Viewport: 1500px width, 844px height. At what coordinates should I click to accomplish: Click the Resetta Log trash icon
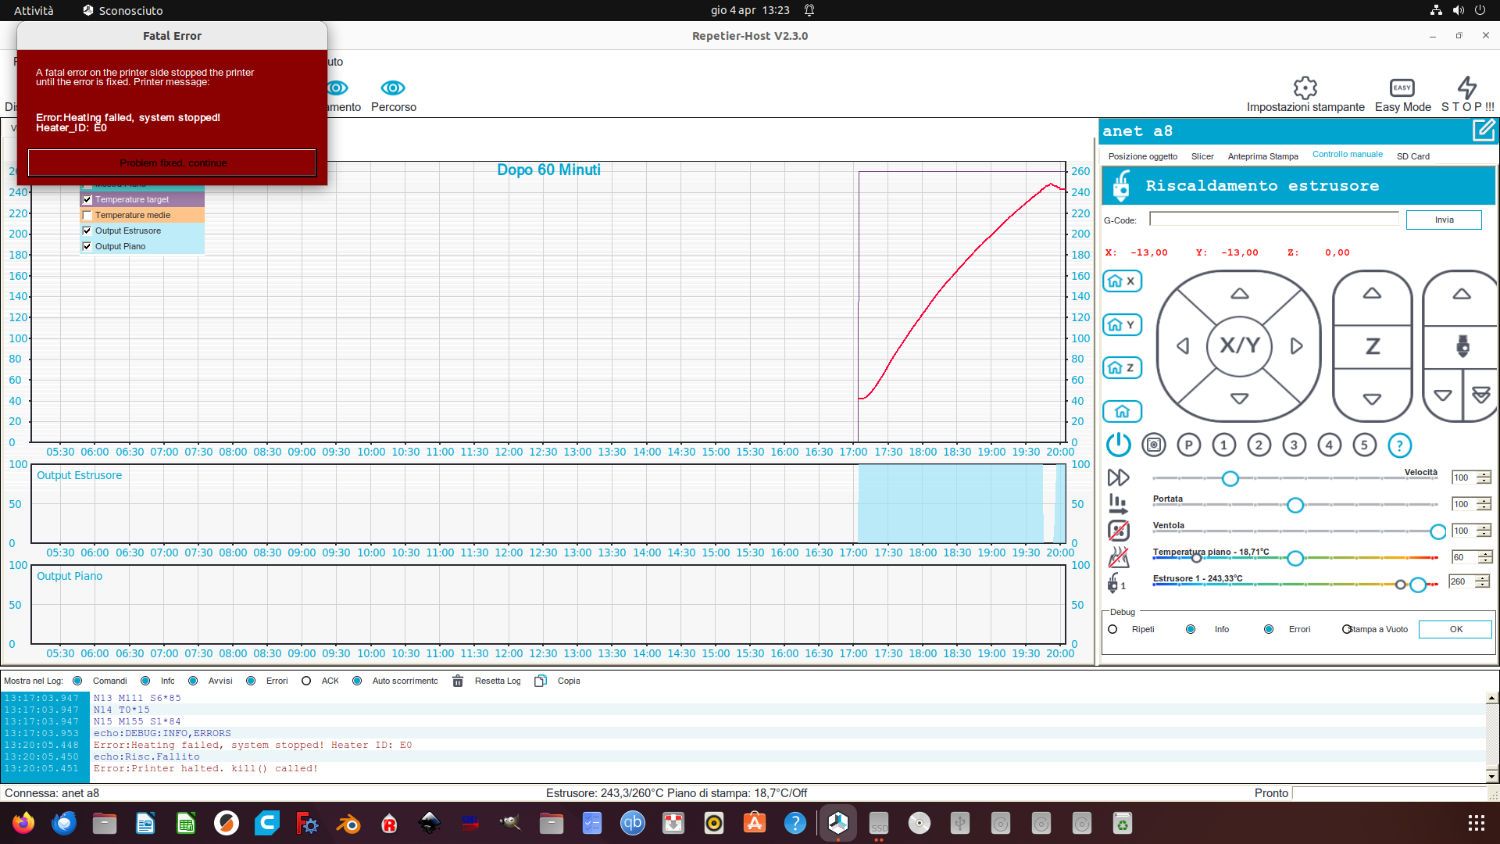pyautogui.click(x=458, y=681)
